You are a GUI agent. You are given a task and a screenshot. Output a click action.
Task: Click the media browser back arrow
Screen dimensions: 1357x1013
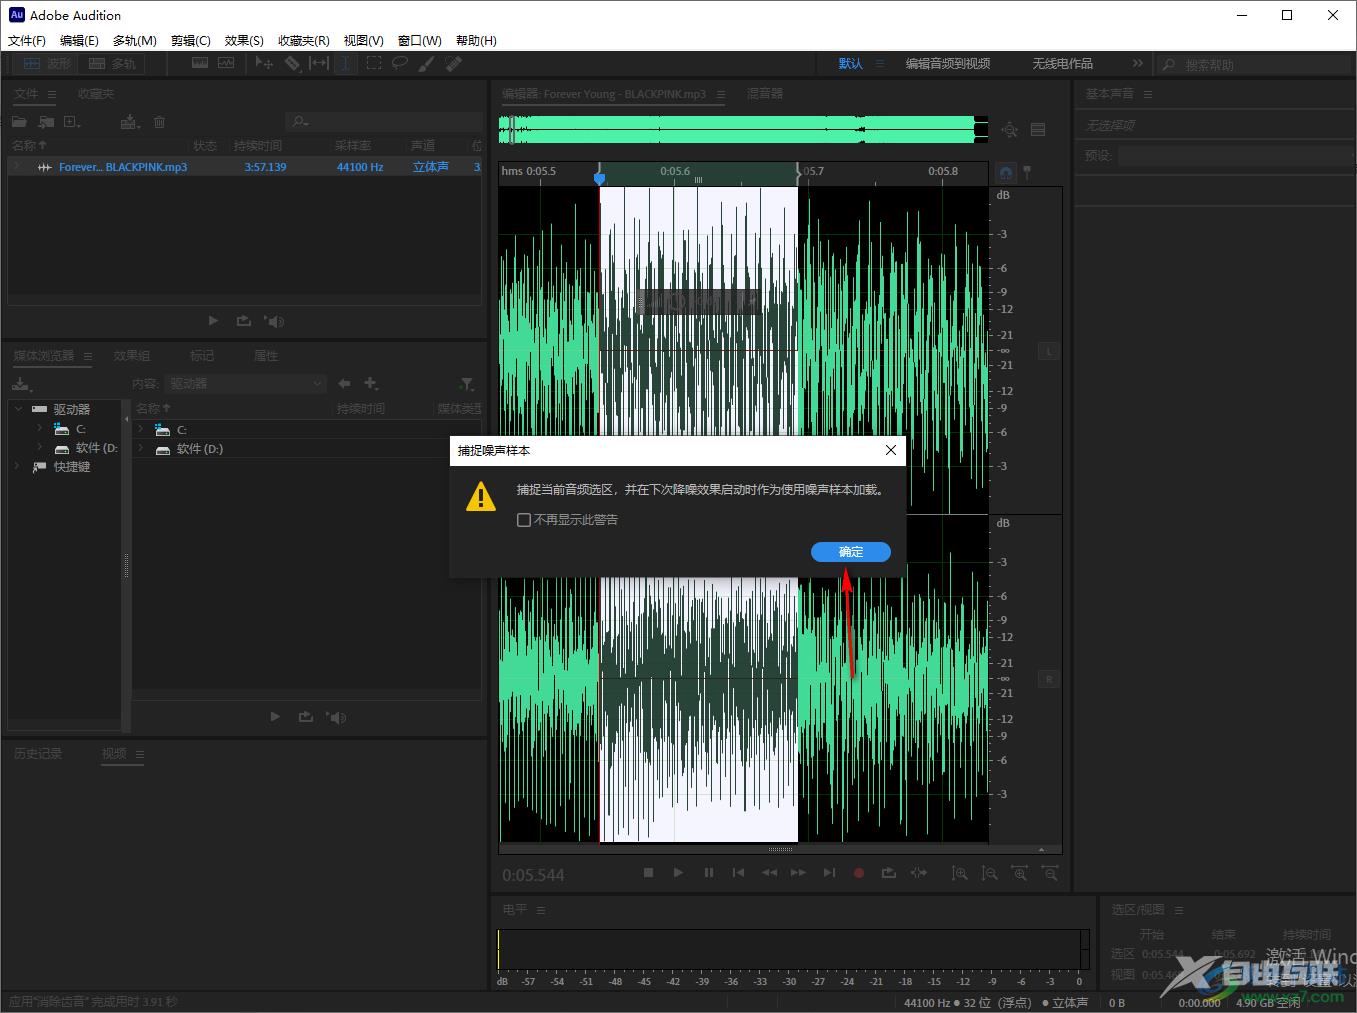click(344, 383)
